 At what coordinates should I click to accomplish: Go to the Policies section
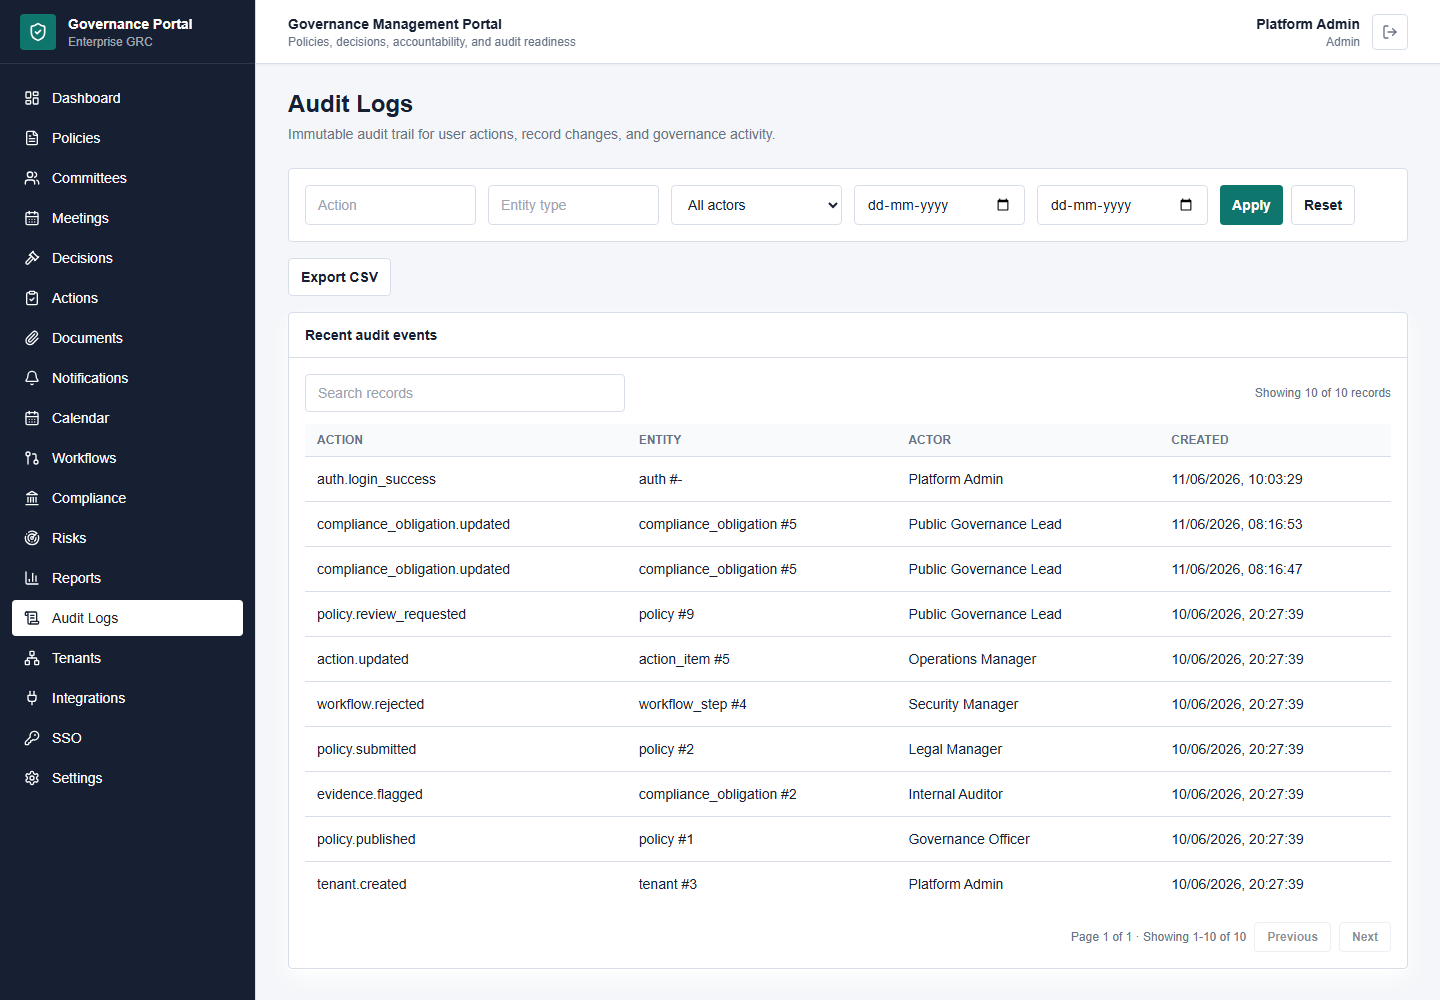point(127,138)
